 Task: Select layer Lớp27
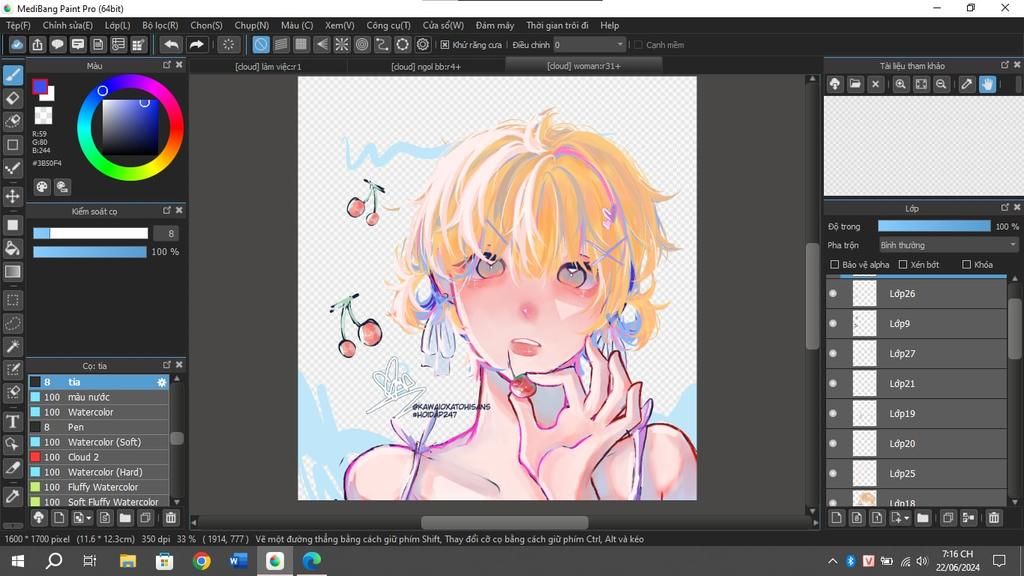coord(916,353)
